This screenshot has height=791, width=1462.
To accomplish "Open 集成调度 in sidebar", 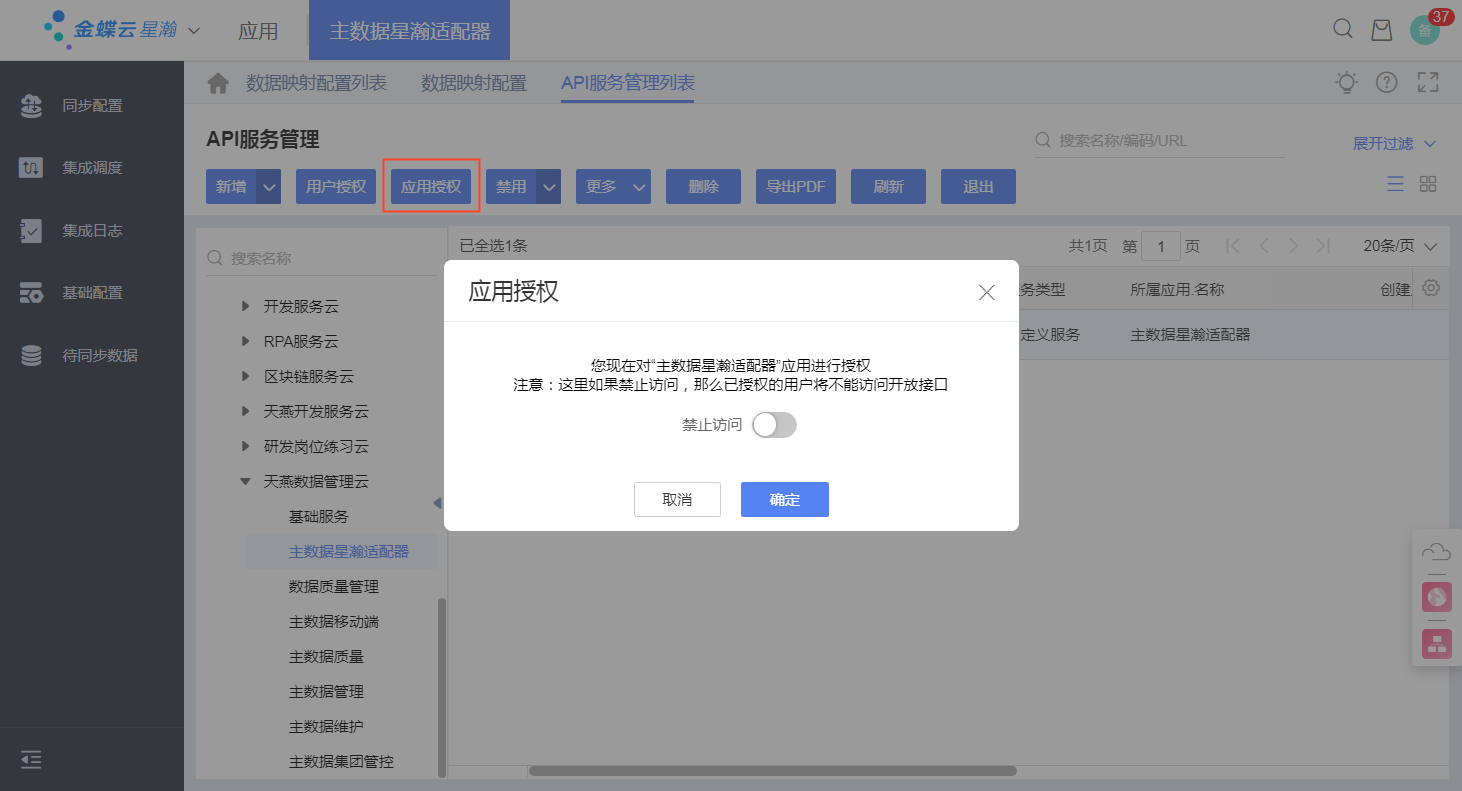I will pos(92,167).
